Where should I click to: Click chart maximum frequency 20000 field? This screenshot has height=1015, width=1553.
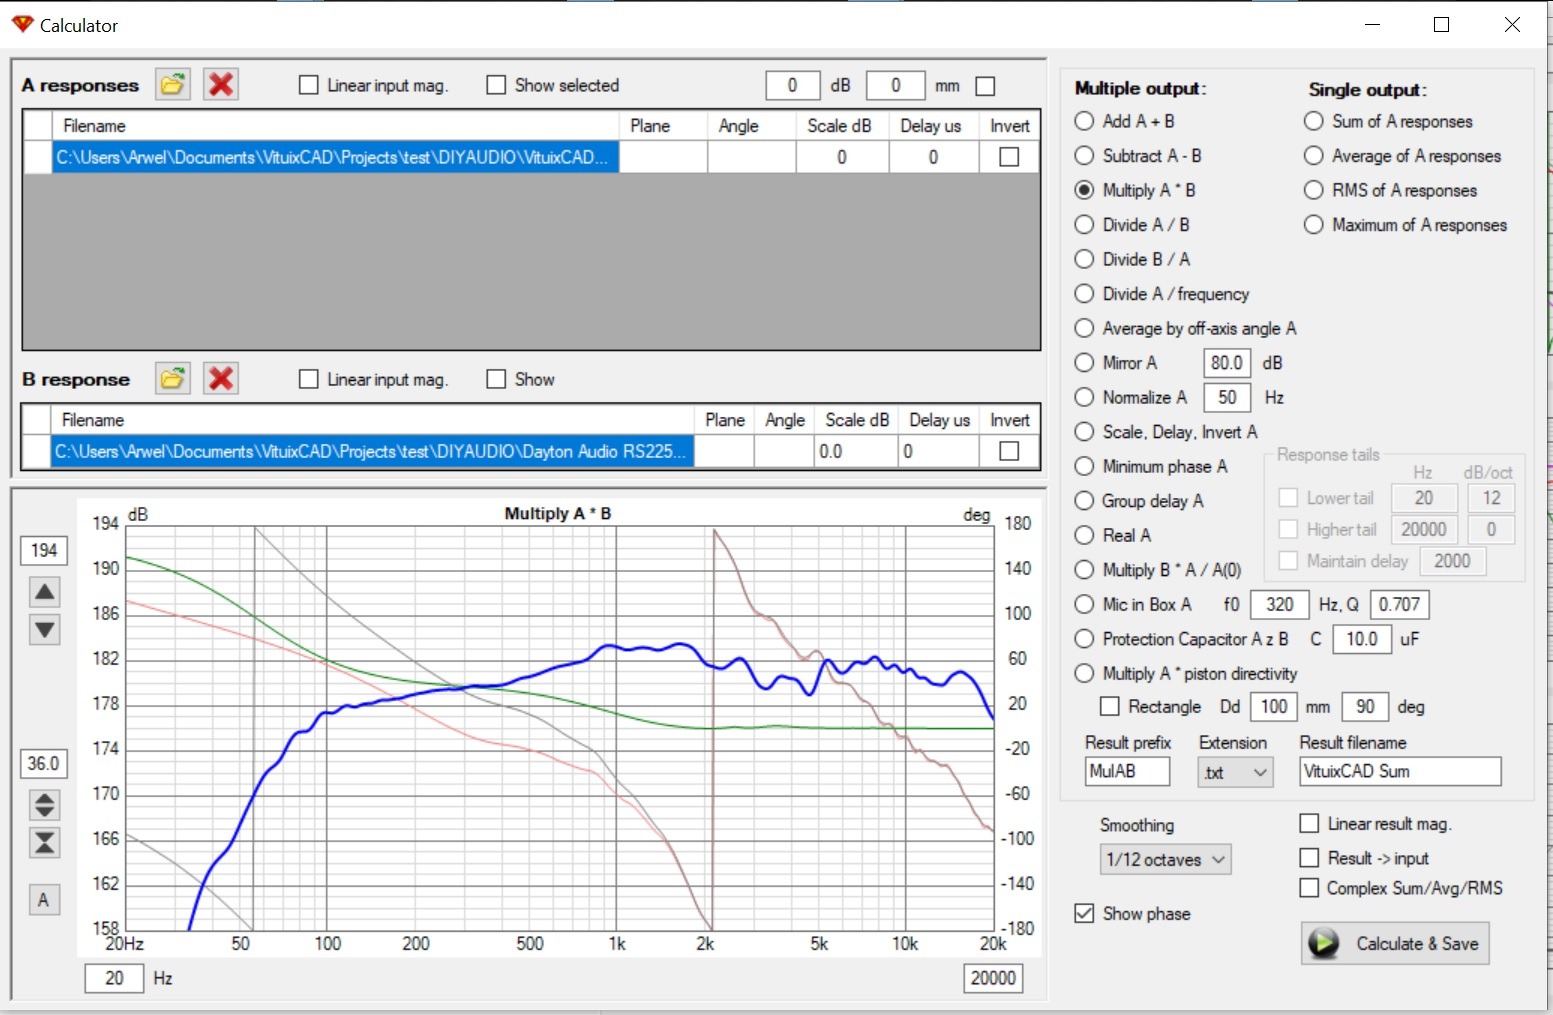(993, 978)
